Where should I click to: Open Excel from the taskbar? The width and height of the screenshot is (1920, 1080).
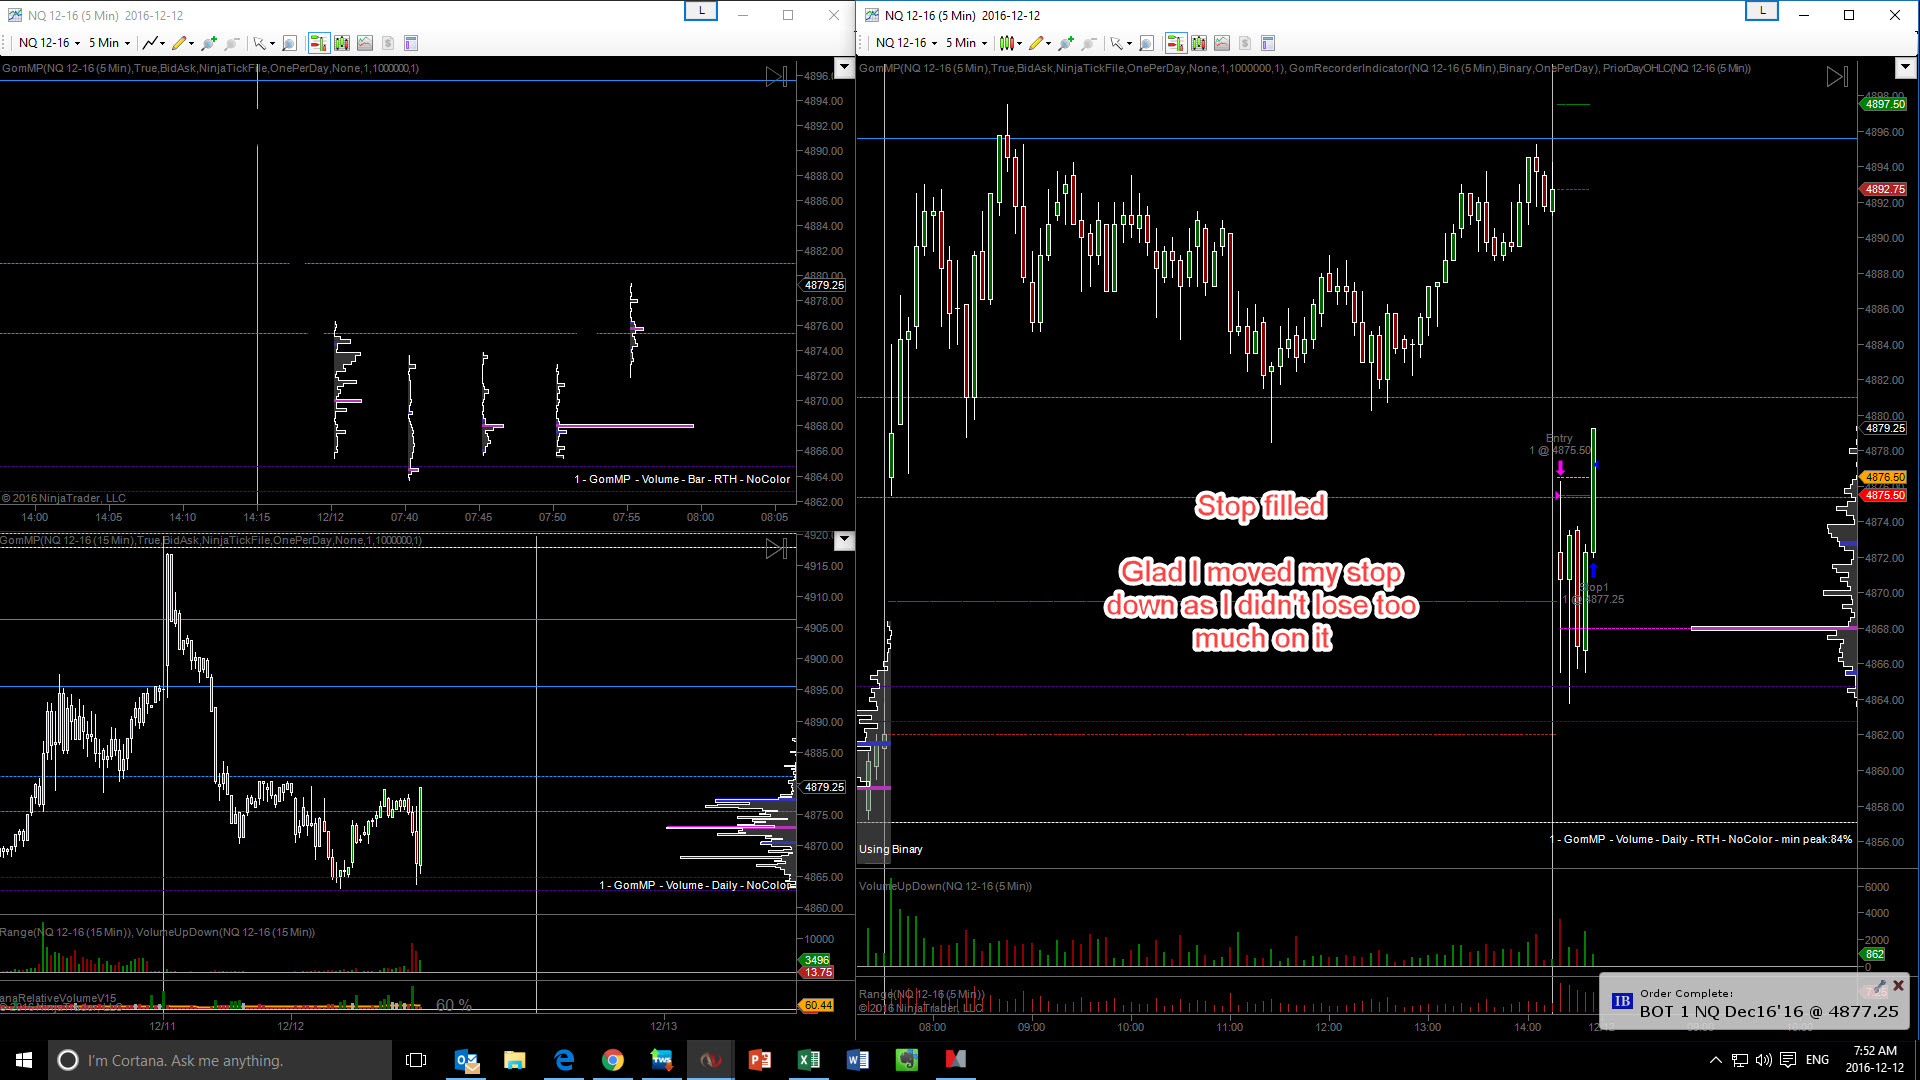(x=809, y=1060)
